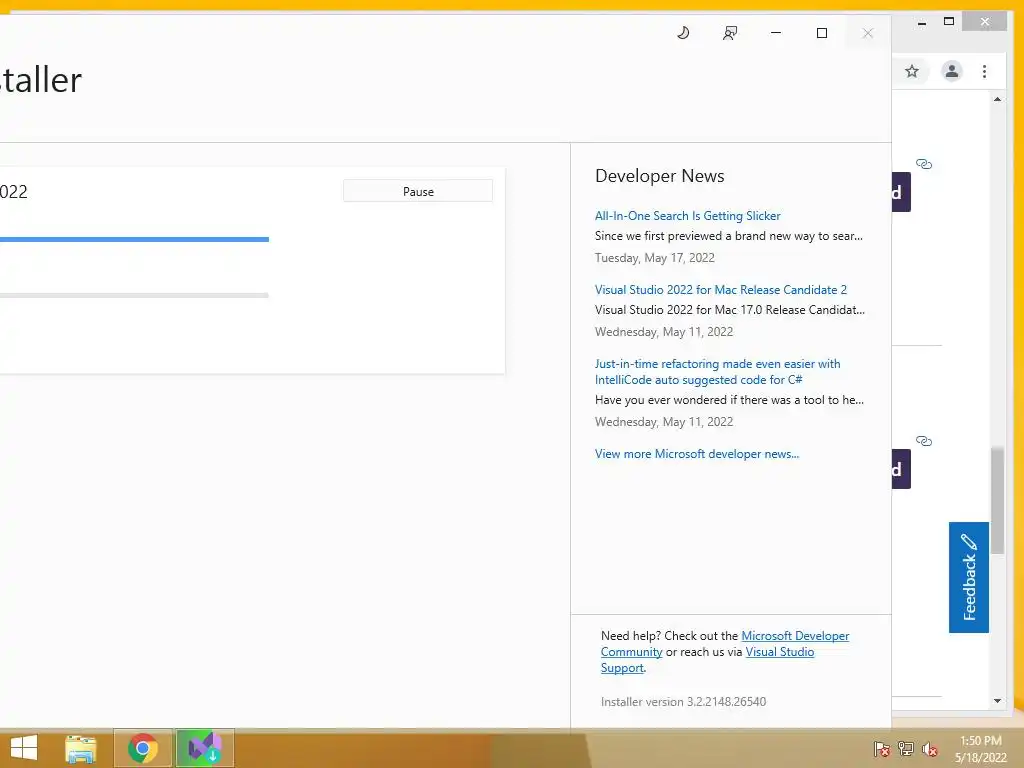
Task: Open the Chrome profile avatar icon
Action: point(952,71)
